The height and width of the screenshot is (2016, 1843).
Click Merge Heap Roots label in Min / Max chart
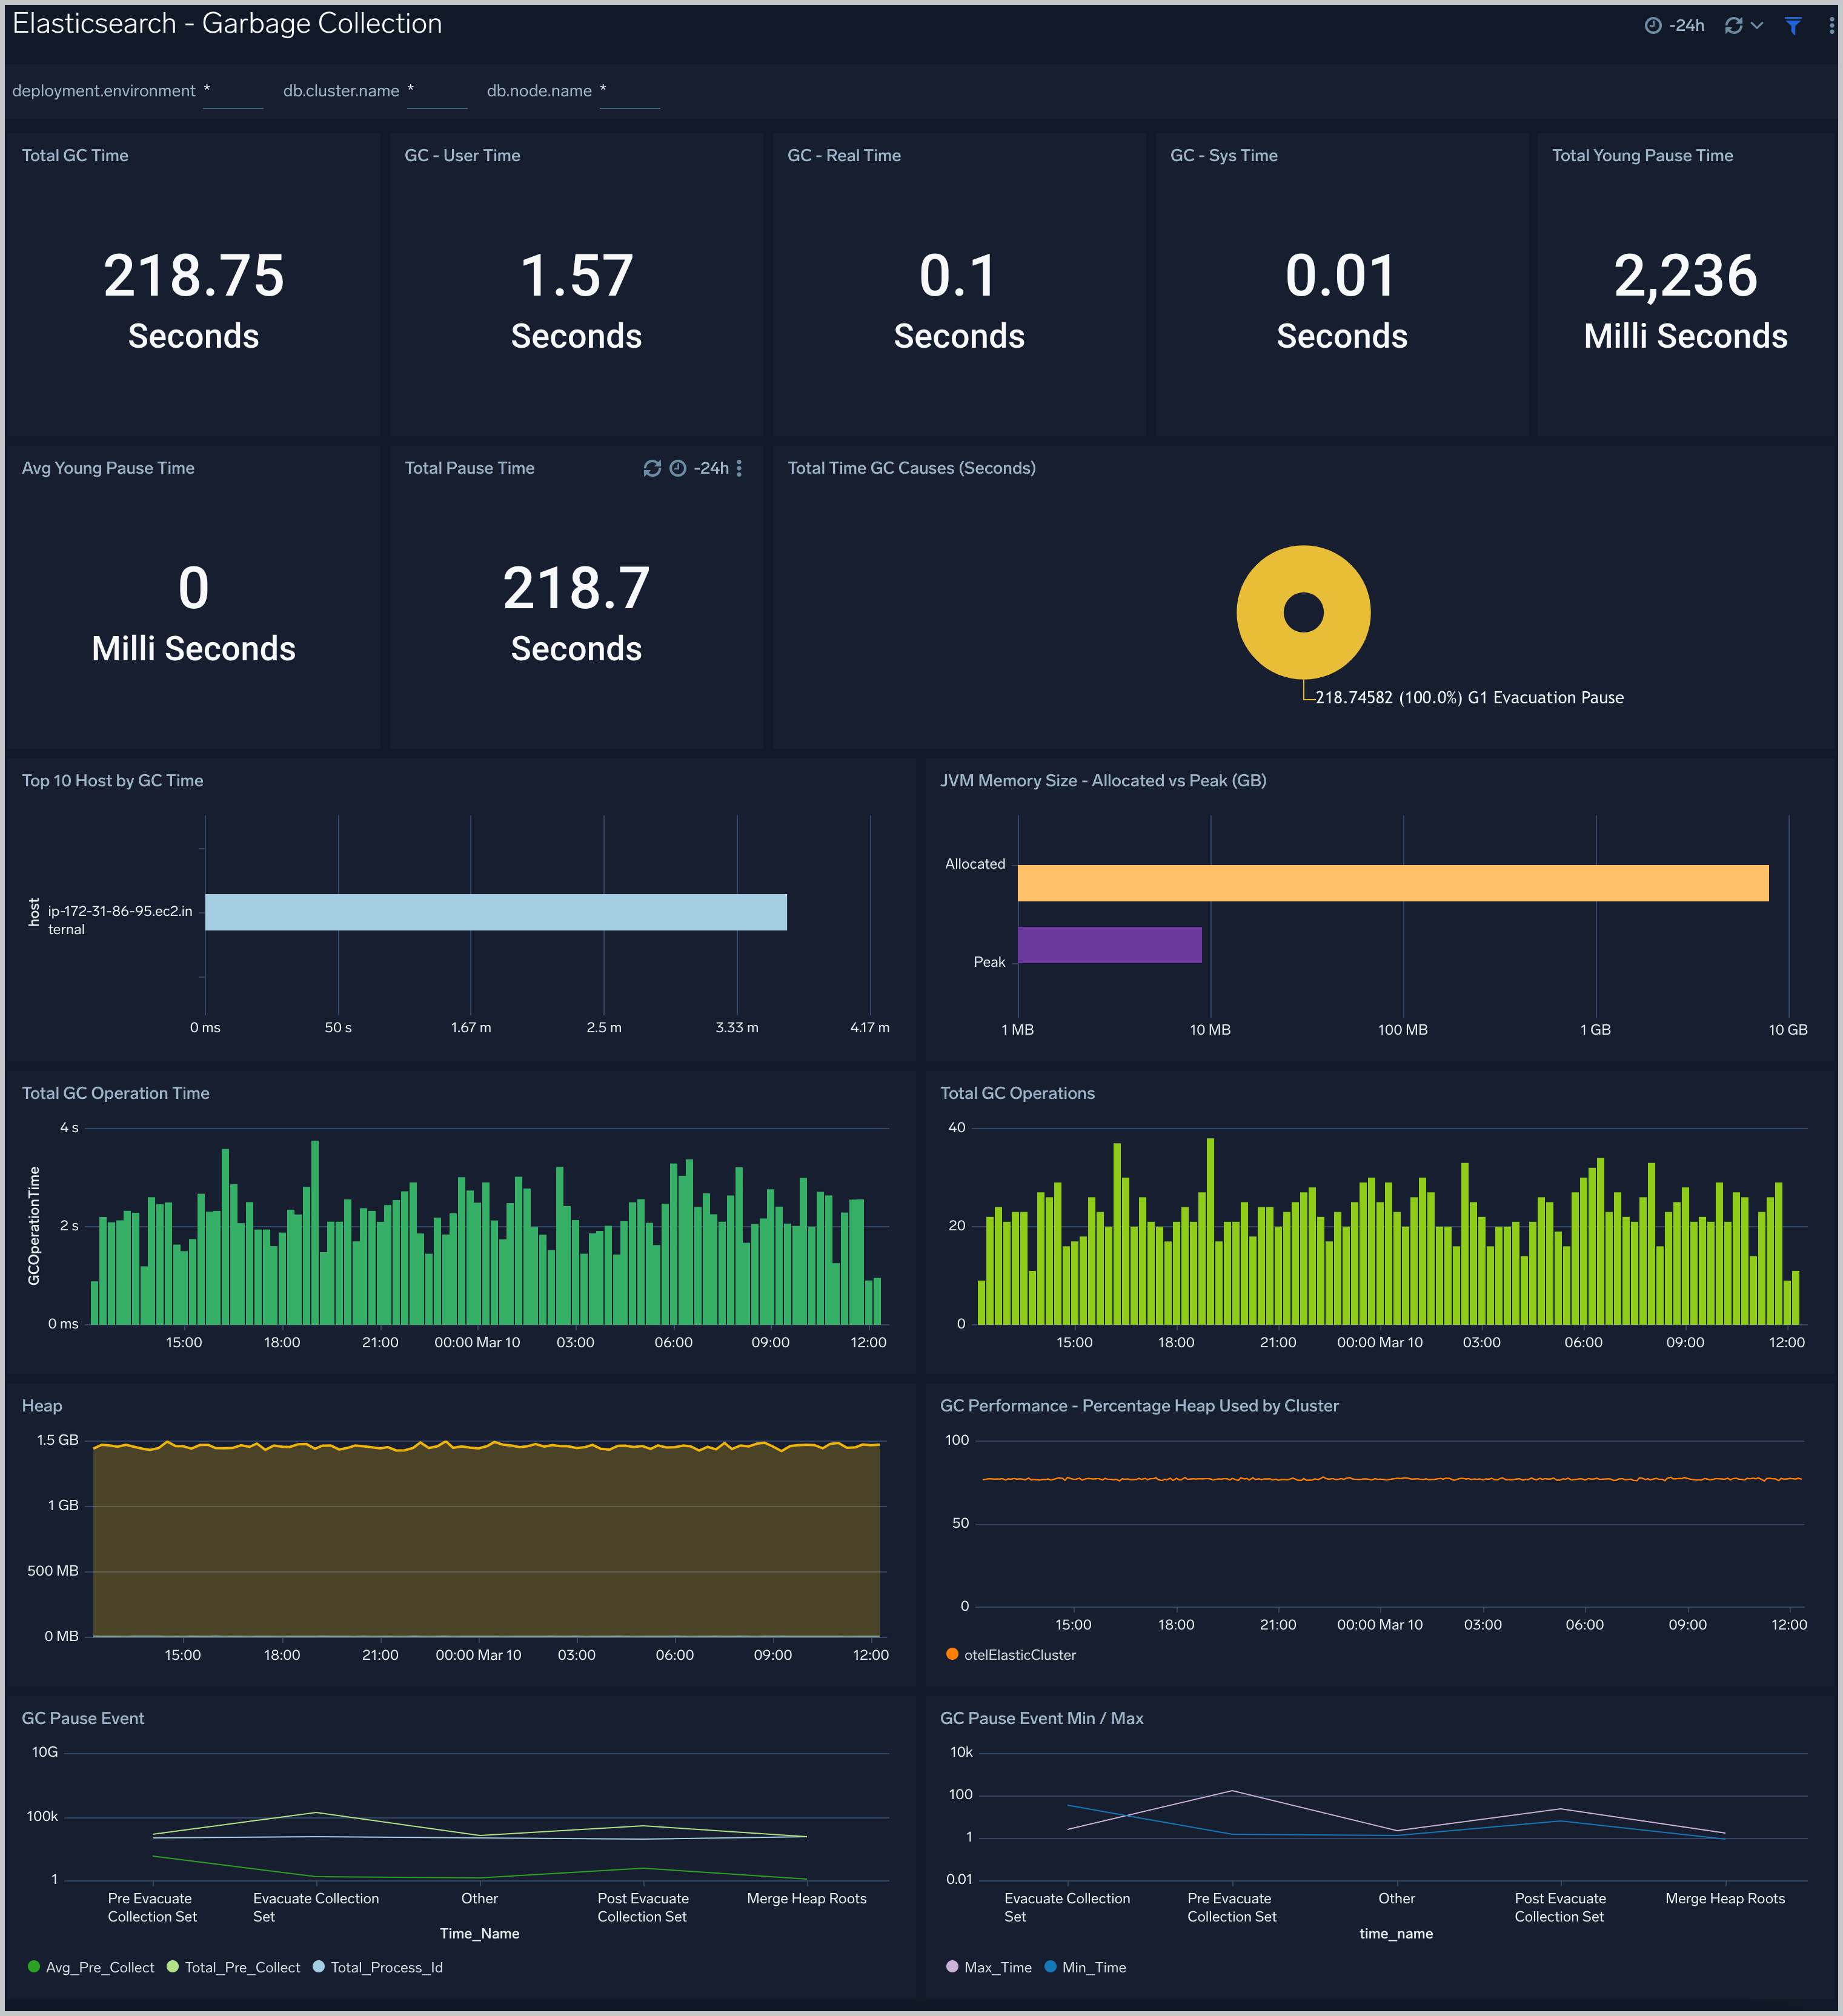[1725, 1899]
